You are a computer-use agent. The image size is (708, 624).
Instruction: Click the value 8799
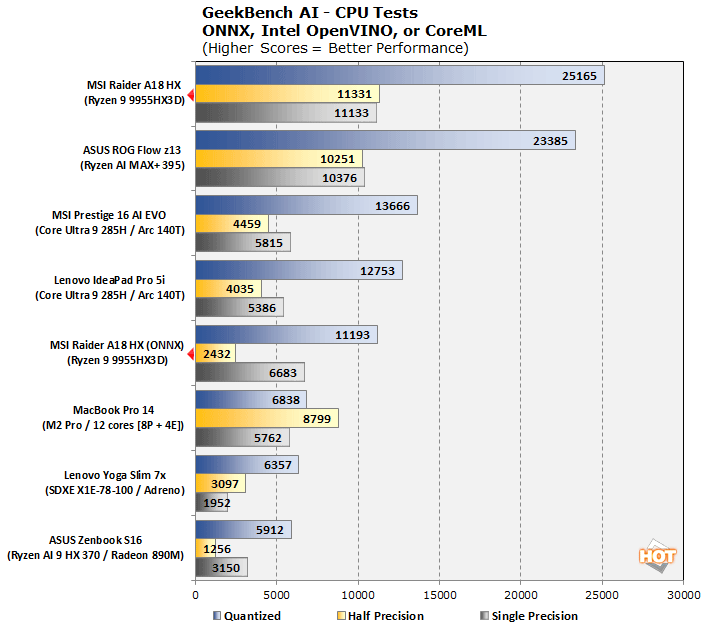pos(317,419)
